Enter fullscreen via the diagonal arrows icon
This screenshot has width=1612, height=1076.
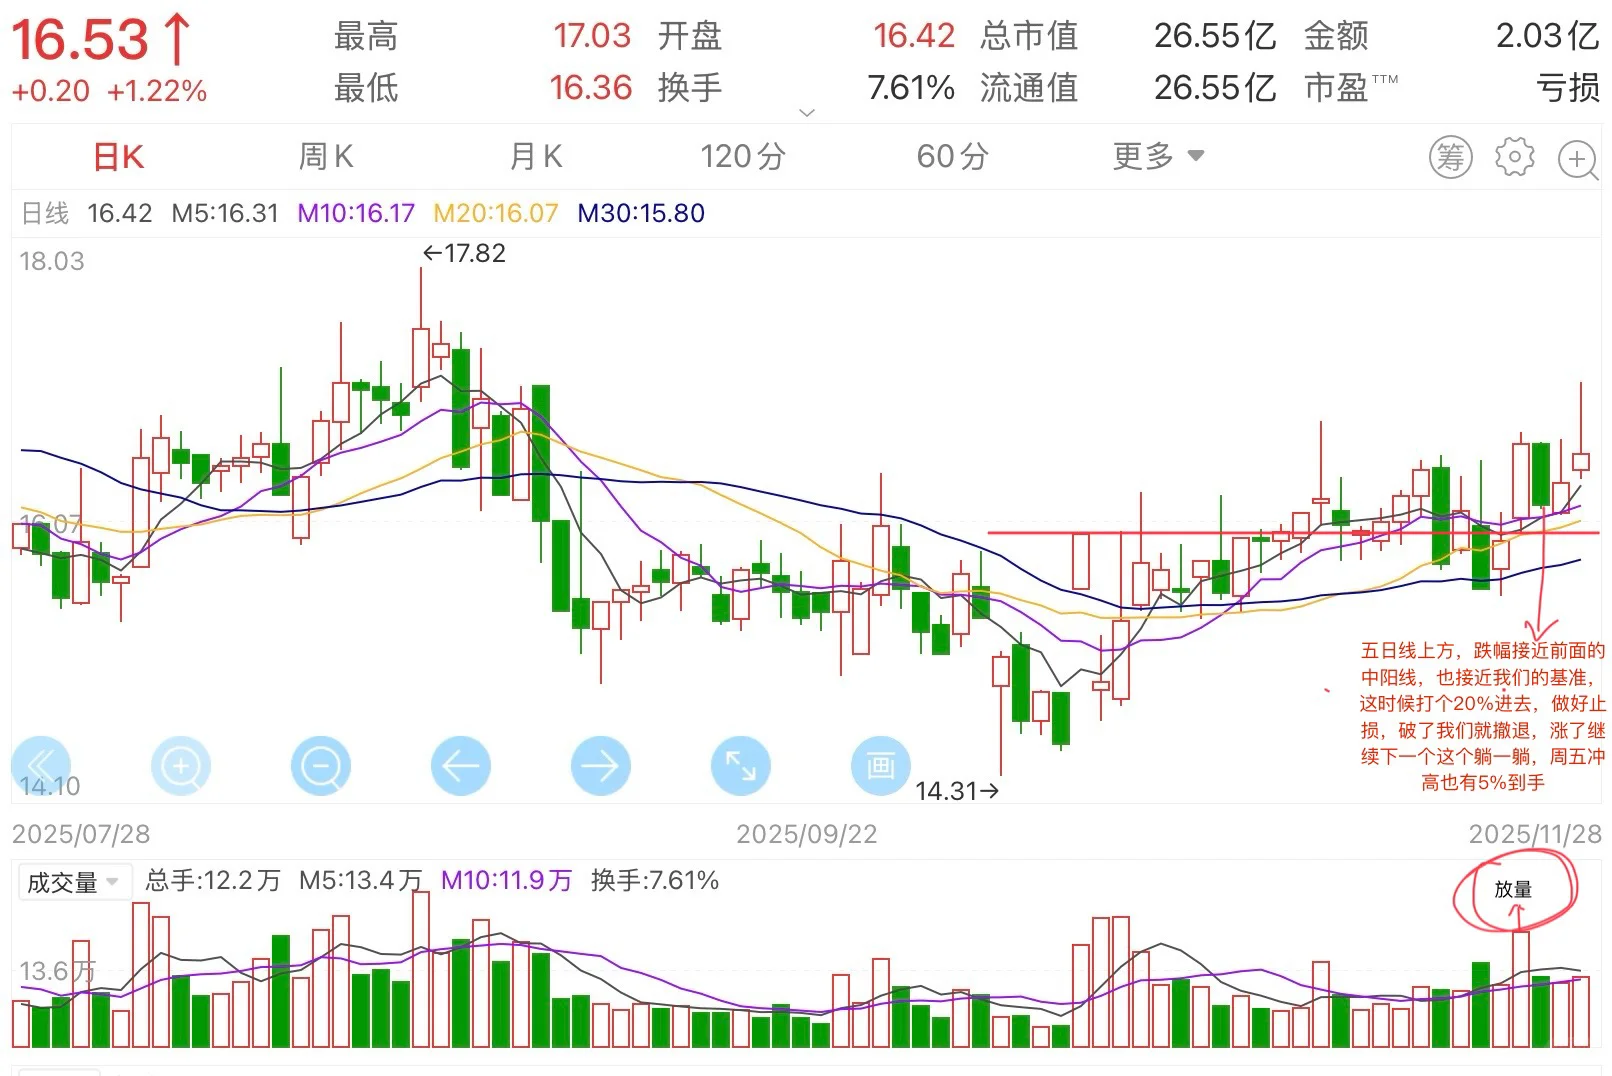(740, 766)
